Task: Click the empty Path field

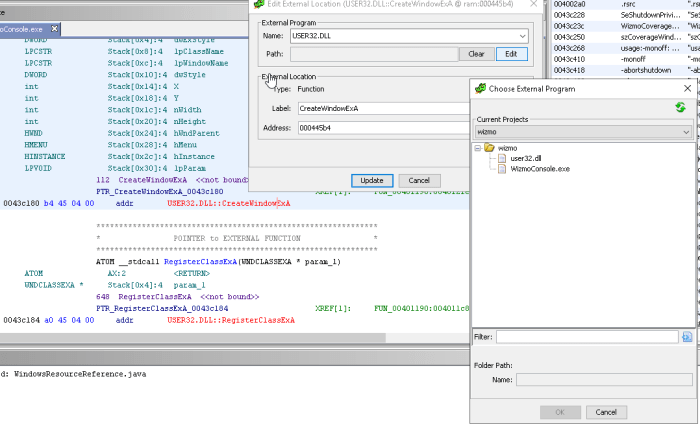Action: coord(374,54)
